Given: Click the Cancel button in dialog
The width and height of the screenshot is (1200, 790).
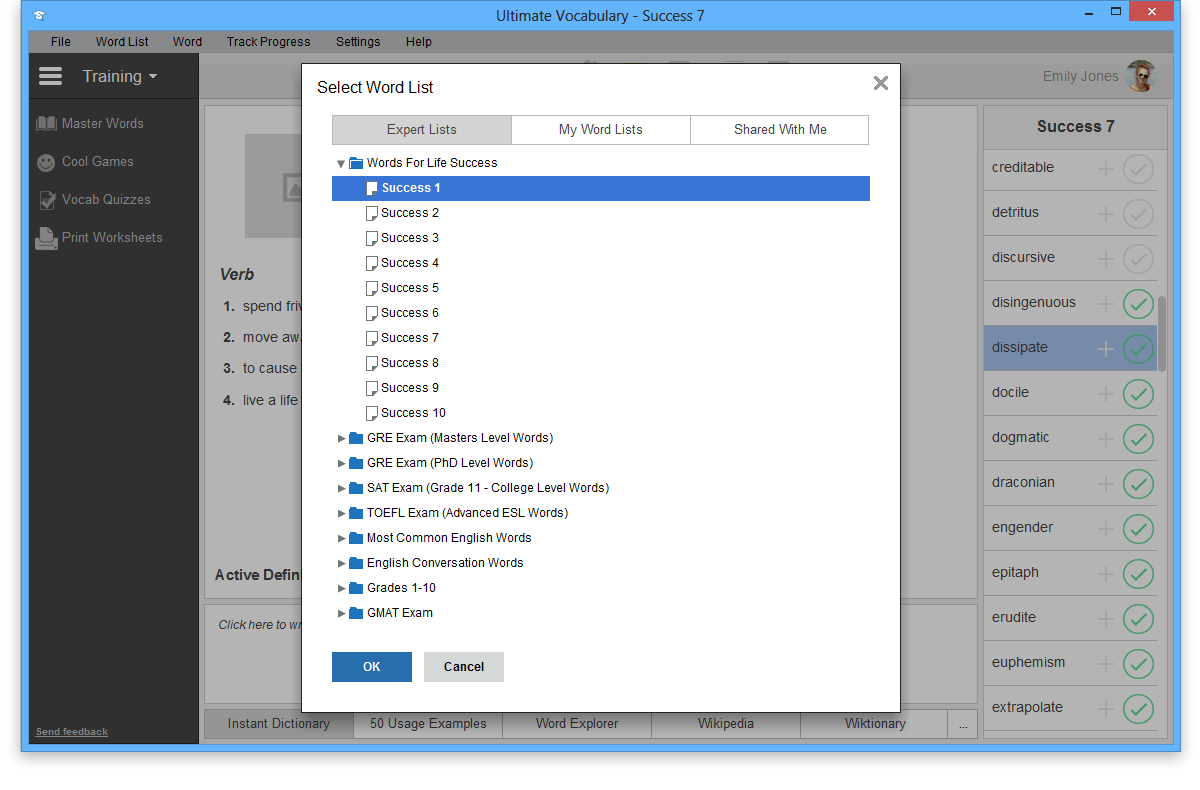Looking at the screenshot, I should [464, 667].
